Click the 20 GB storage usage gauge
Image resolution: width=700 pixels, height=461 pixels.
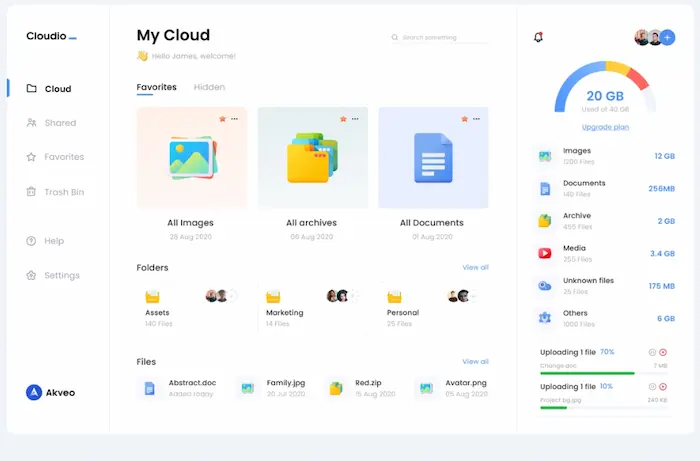pyautogui.click(x=605, y=87)
